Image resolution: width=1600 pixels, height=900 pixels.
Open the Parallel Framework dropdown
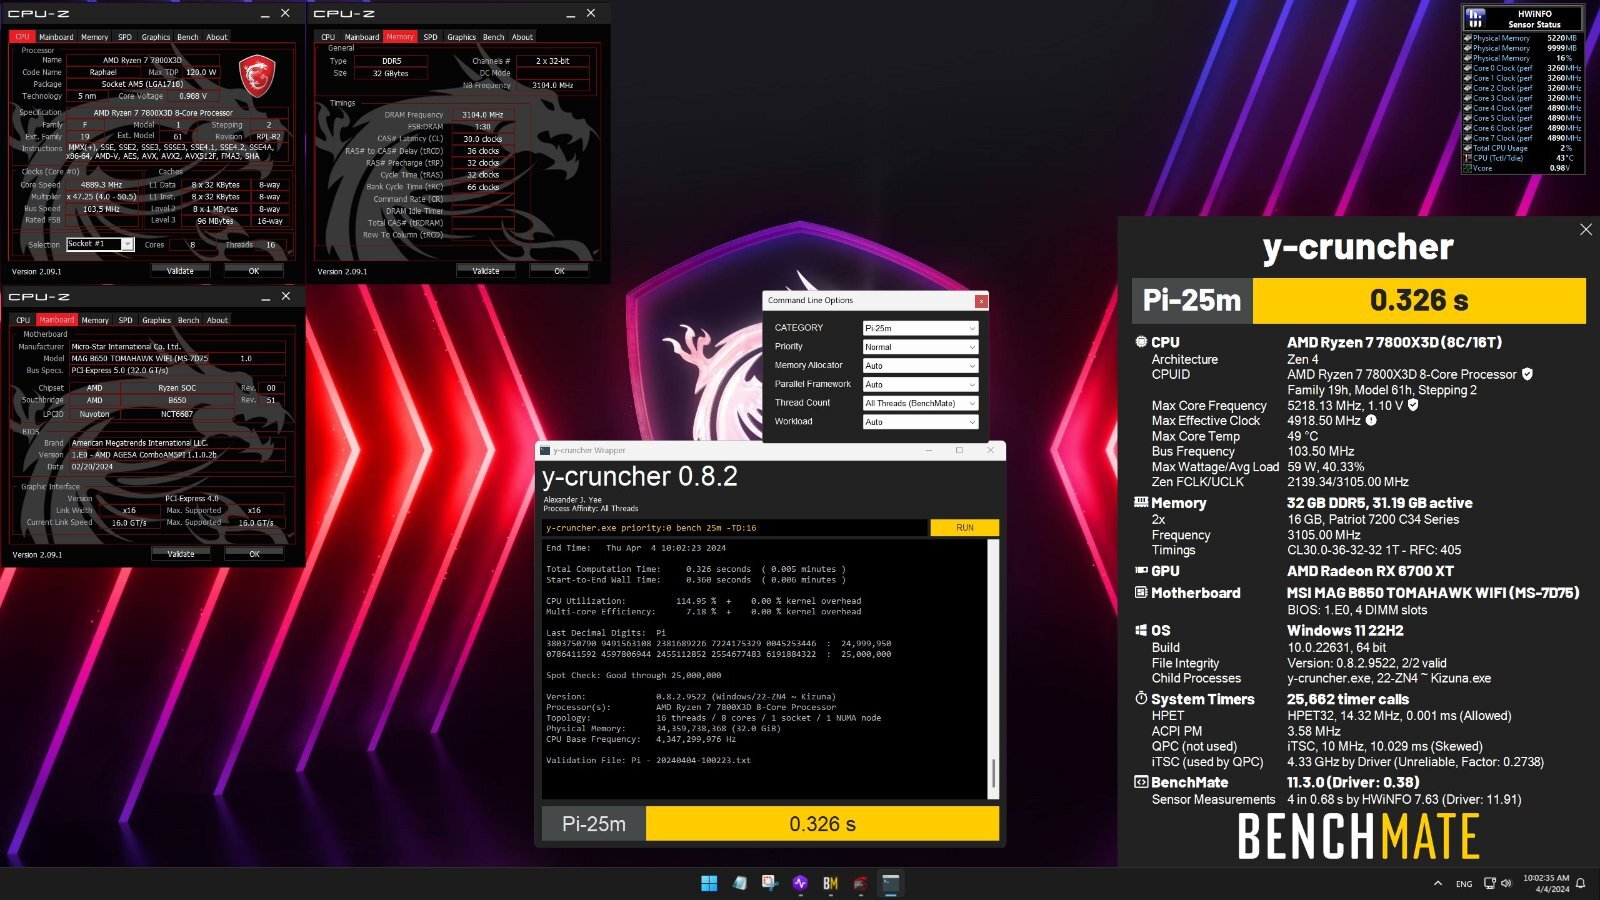pyautogui.click(x=920, y=384)
